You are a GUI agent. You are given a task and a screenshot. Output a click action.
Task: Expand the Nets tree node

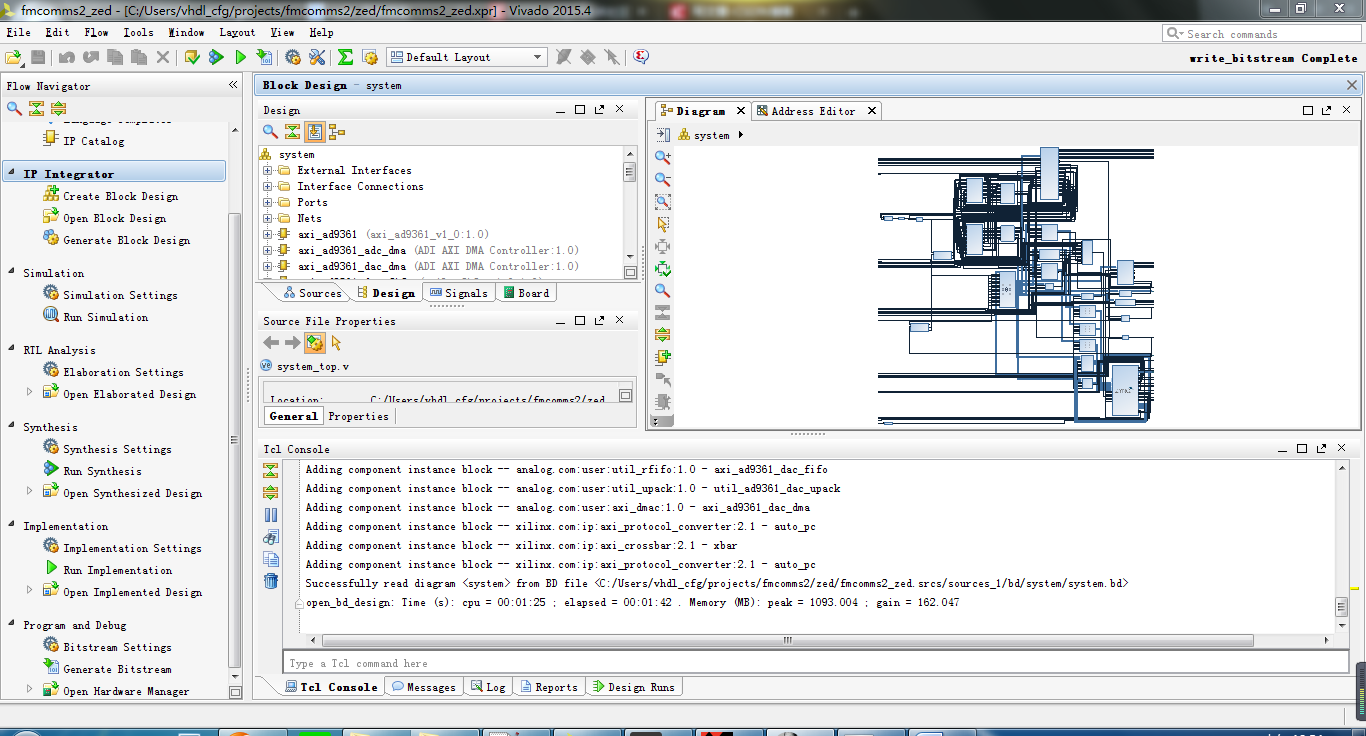(x=268, y=219)
